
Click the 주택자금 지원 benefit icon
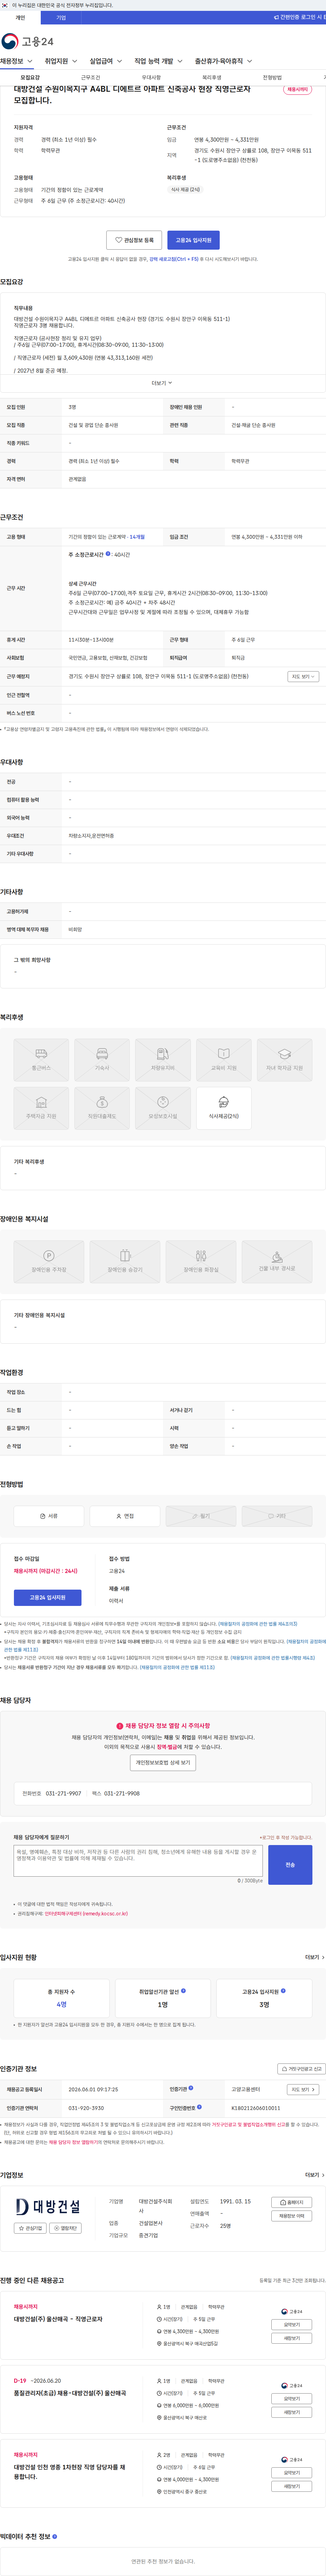click(x=41, y=1108)
